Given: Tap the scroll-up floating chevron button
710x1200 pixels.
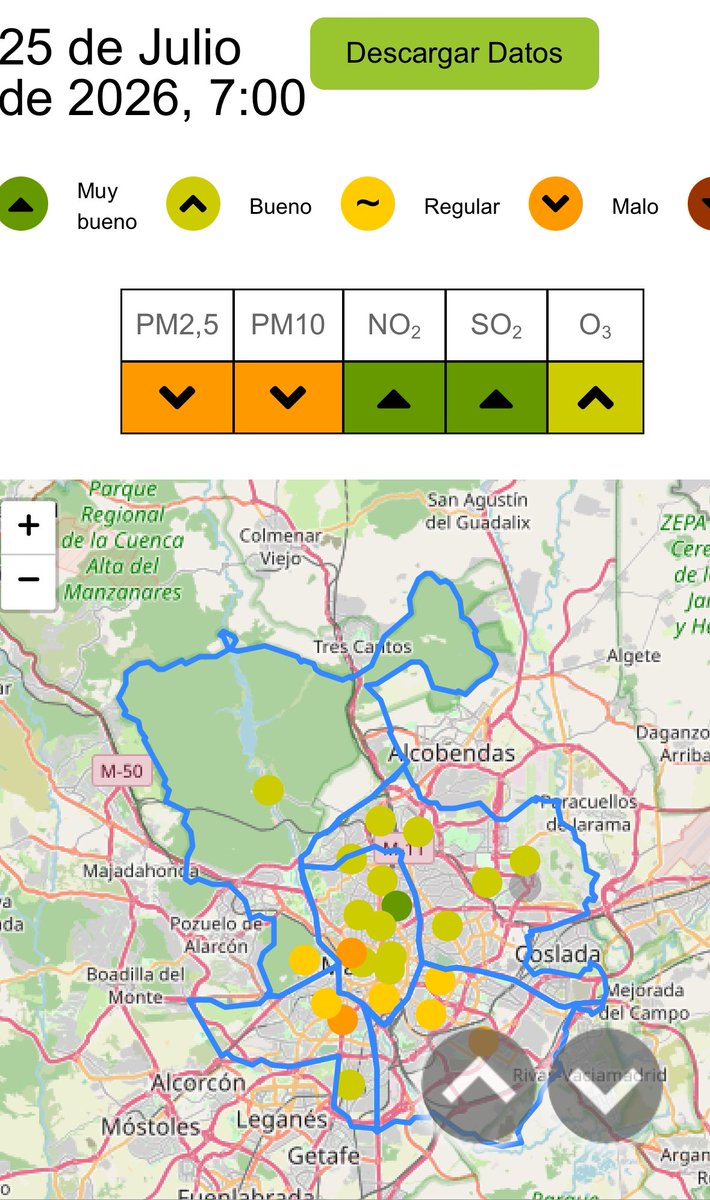Looking at the screenshot, I should 477,1085.
